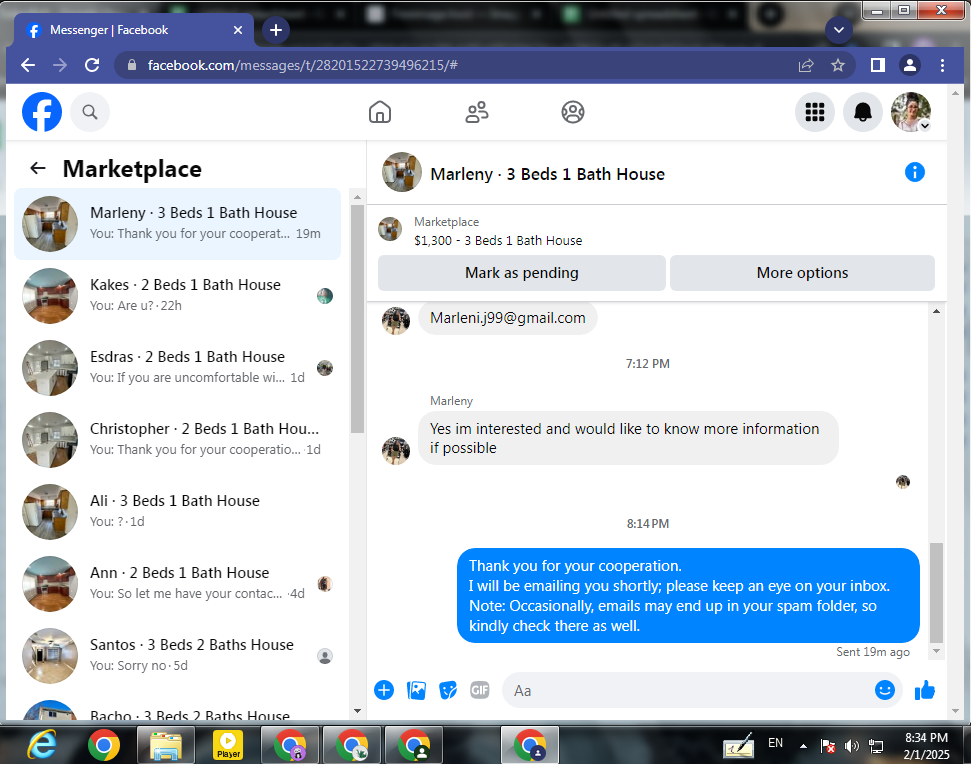Image resolution: width=971 pixels, height=764 pixels.
Task: Choose a sticker icon
Action: [x=448, y=690]
